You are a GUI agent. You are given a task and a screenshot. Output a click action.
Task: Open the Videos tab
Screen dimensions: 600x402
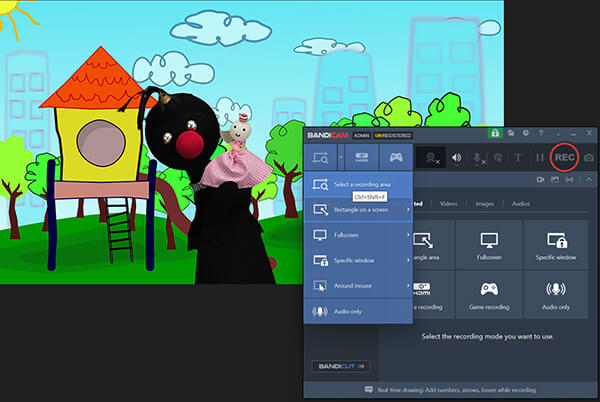tap(448, 203)
